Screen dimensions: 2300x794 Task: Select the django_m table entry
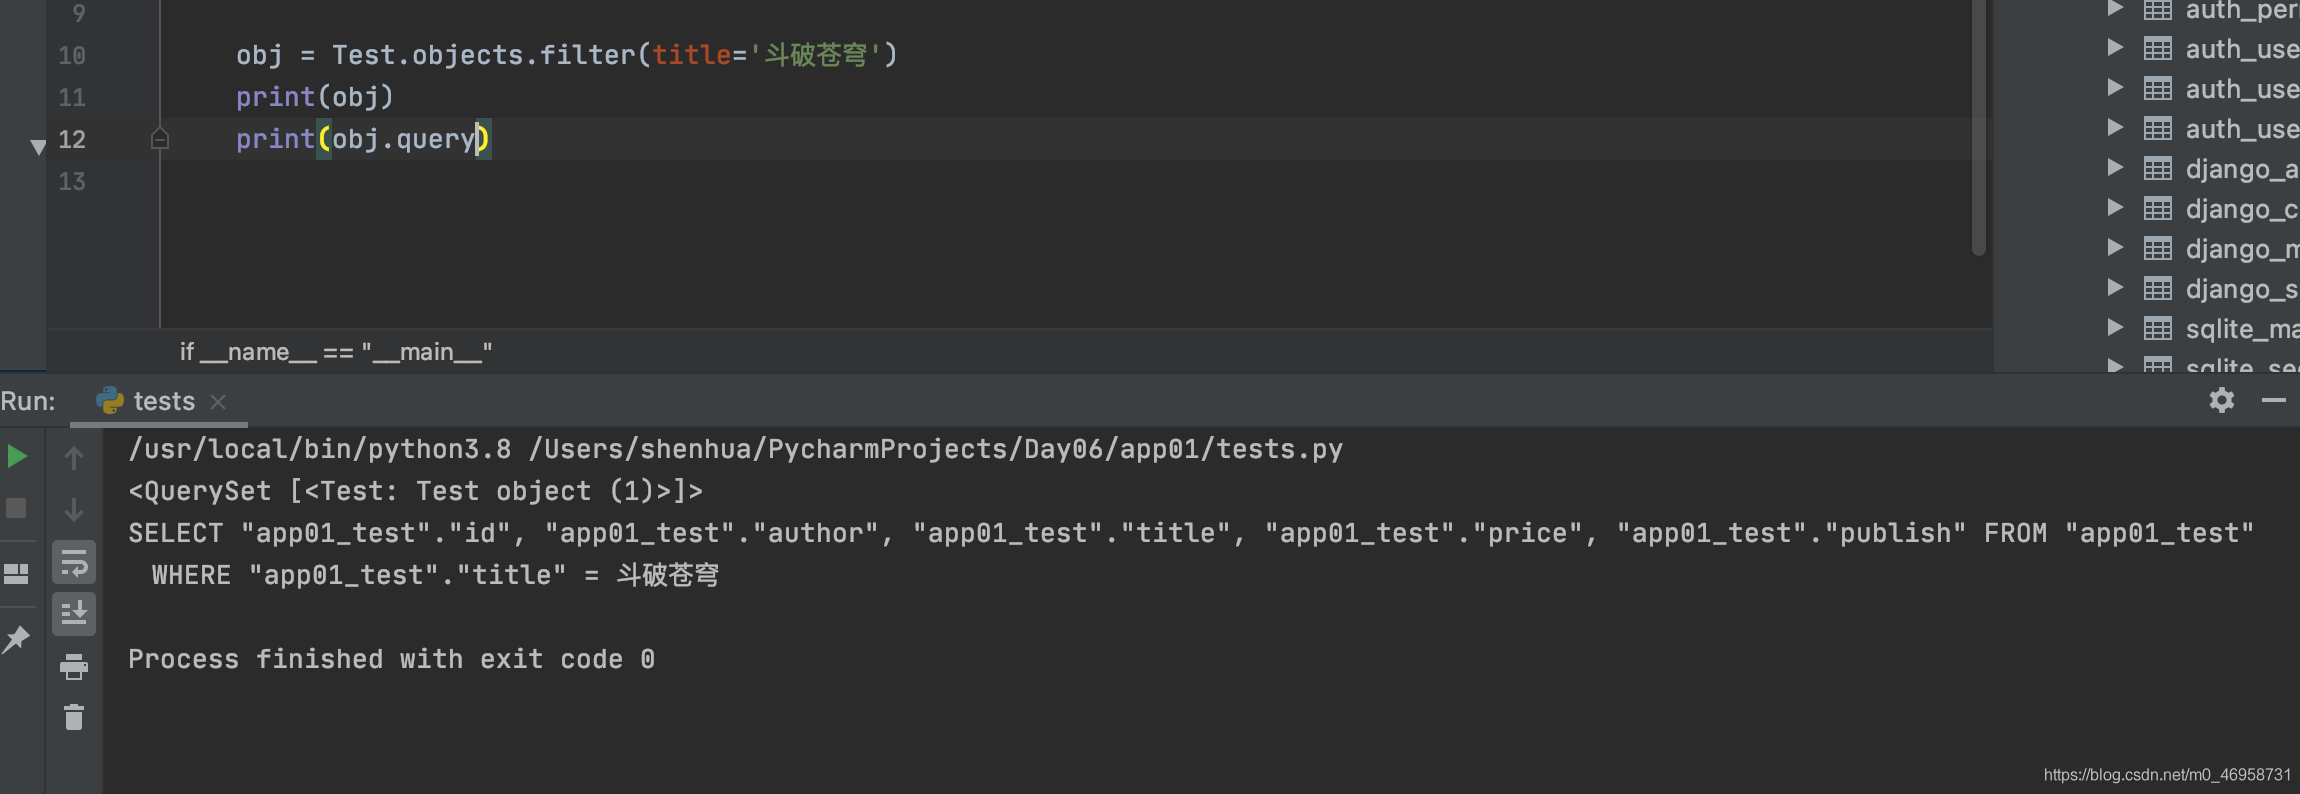[2242, 249]
